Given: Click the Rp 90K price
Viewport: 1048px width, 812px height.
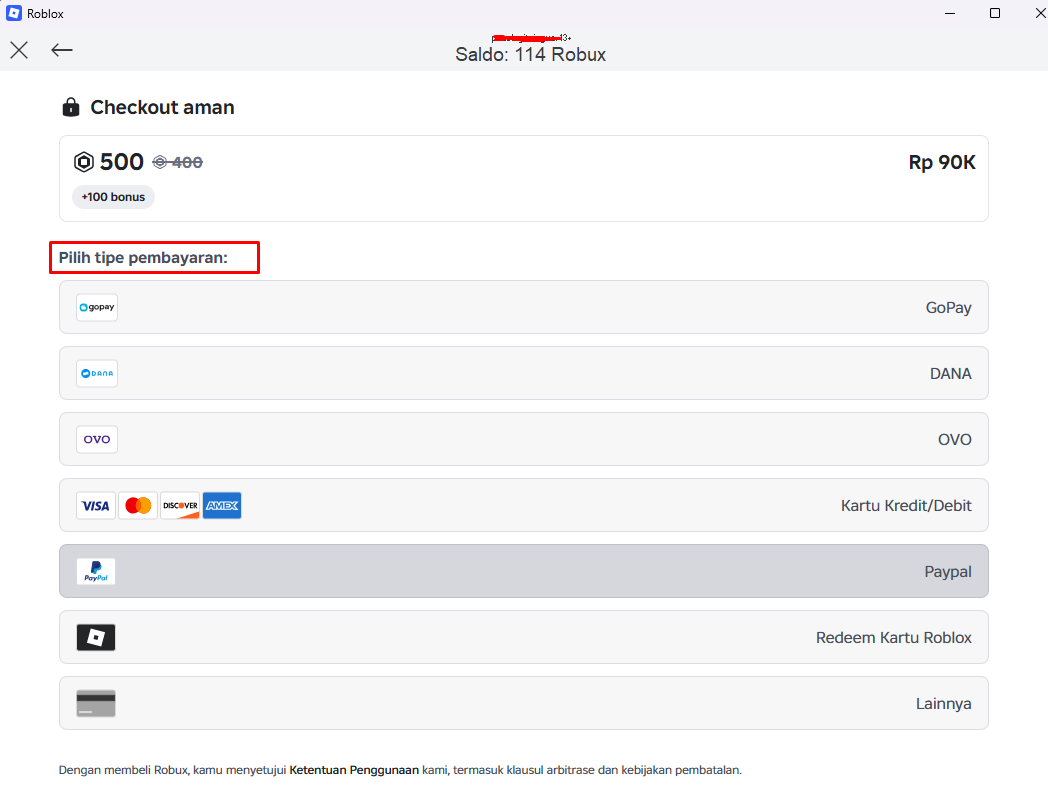Looking at the screenshot, I should click(x=942, y=162).
